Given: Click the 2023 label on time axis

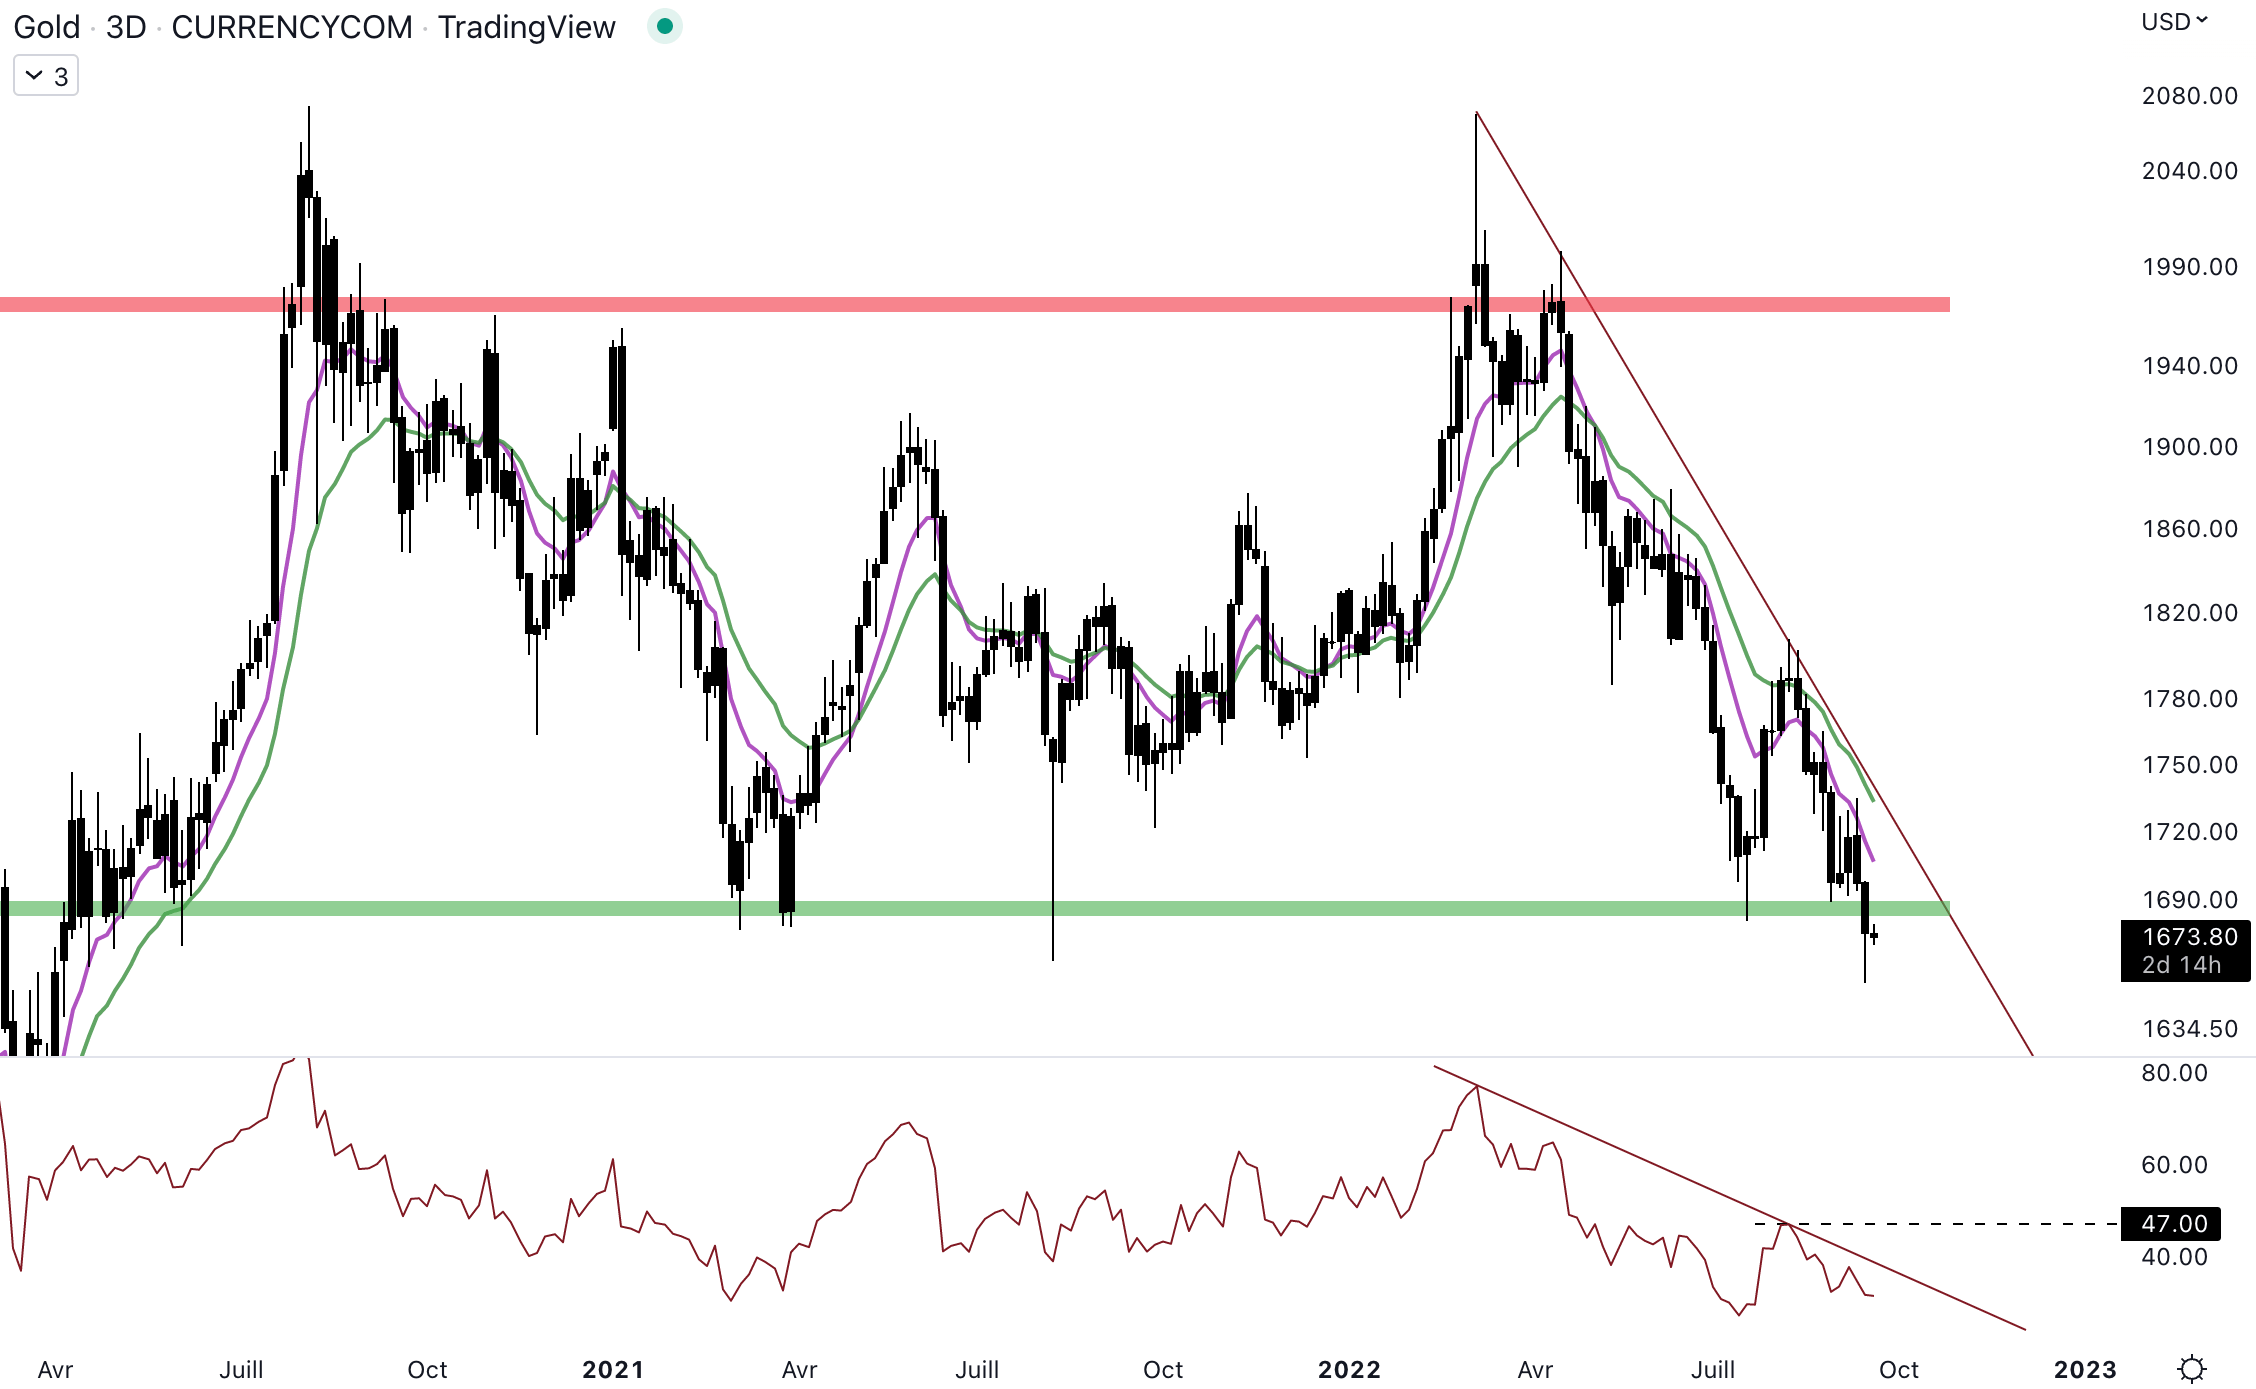Looking at the screenshot, I should point(2085,1369).
